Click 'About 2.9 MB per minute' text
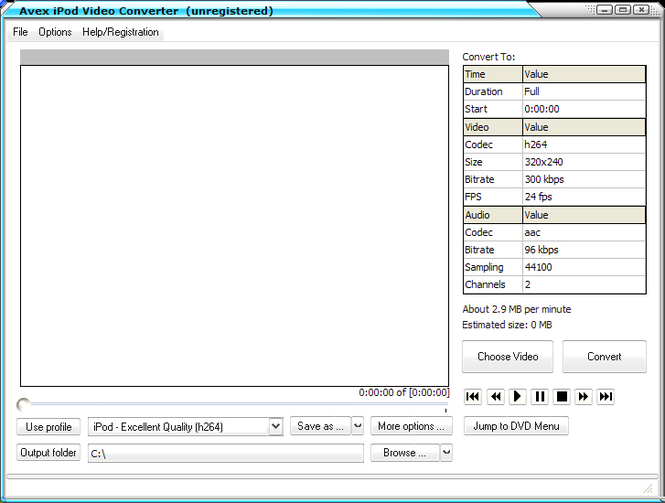The width and height of the screenshot is (665, 503). (x=517, y=309)
